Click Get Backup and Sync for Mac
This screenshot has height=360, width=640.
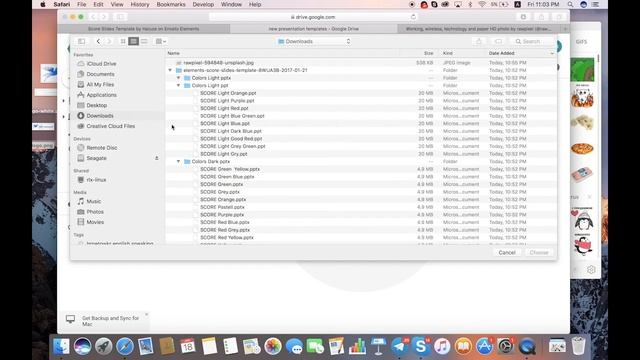tap(110, 321)
